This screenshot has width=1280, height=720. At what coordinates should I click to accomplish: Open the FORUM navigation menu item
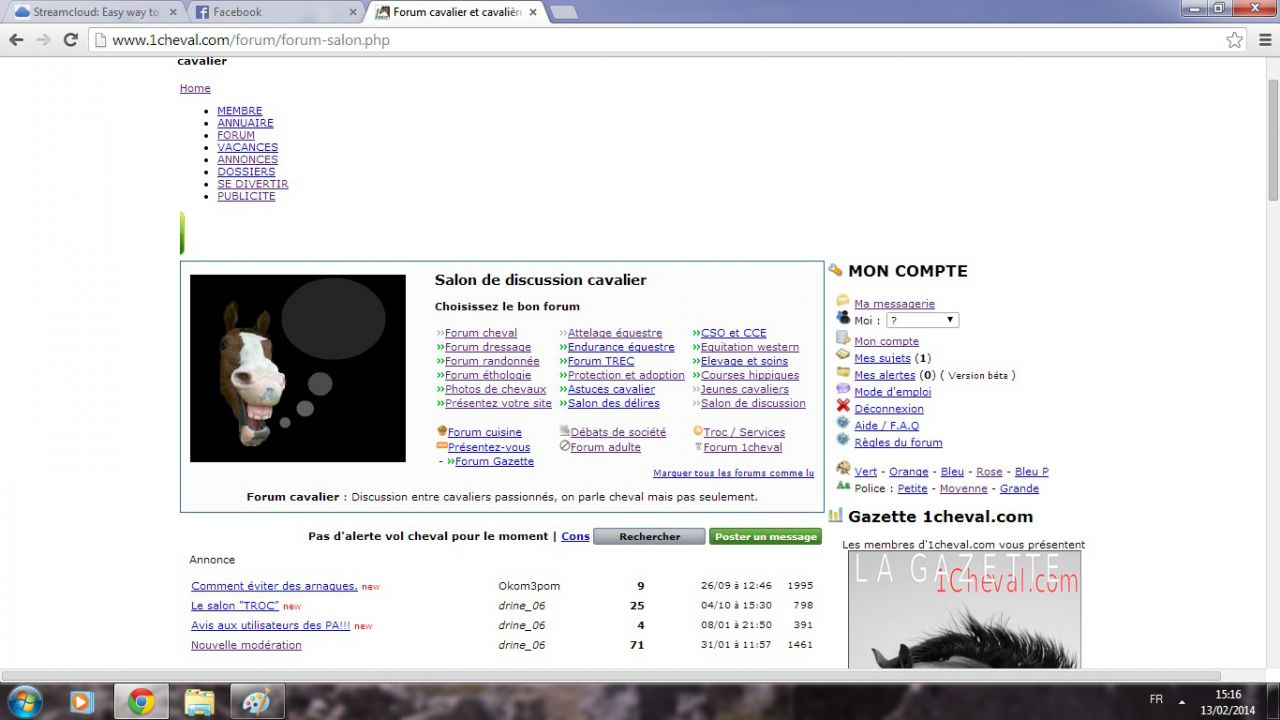[236, 135]
